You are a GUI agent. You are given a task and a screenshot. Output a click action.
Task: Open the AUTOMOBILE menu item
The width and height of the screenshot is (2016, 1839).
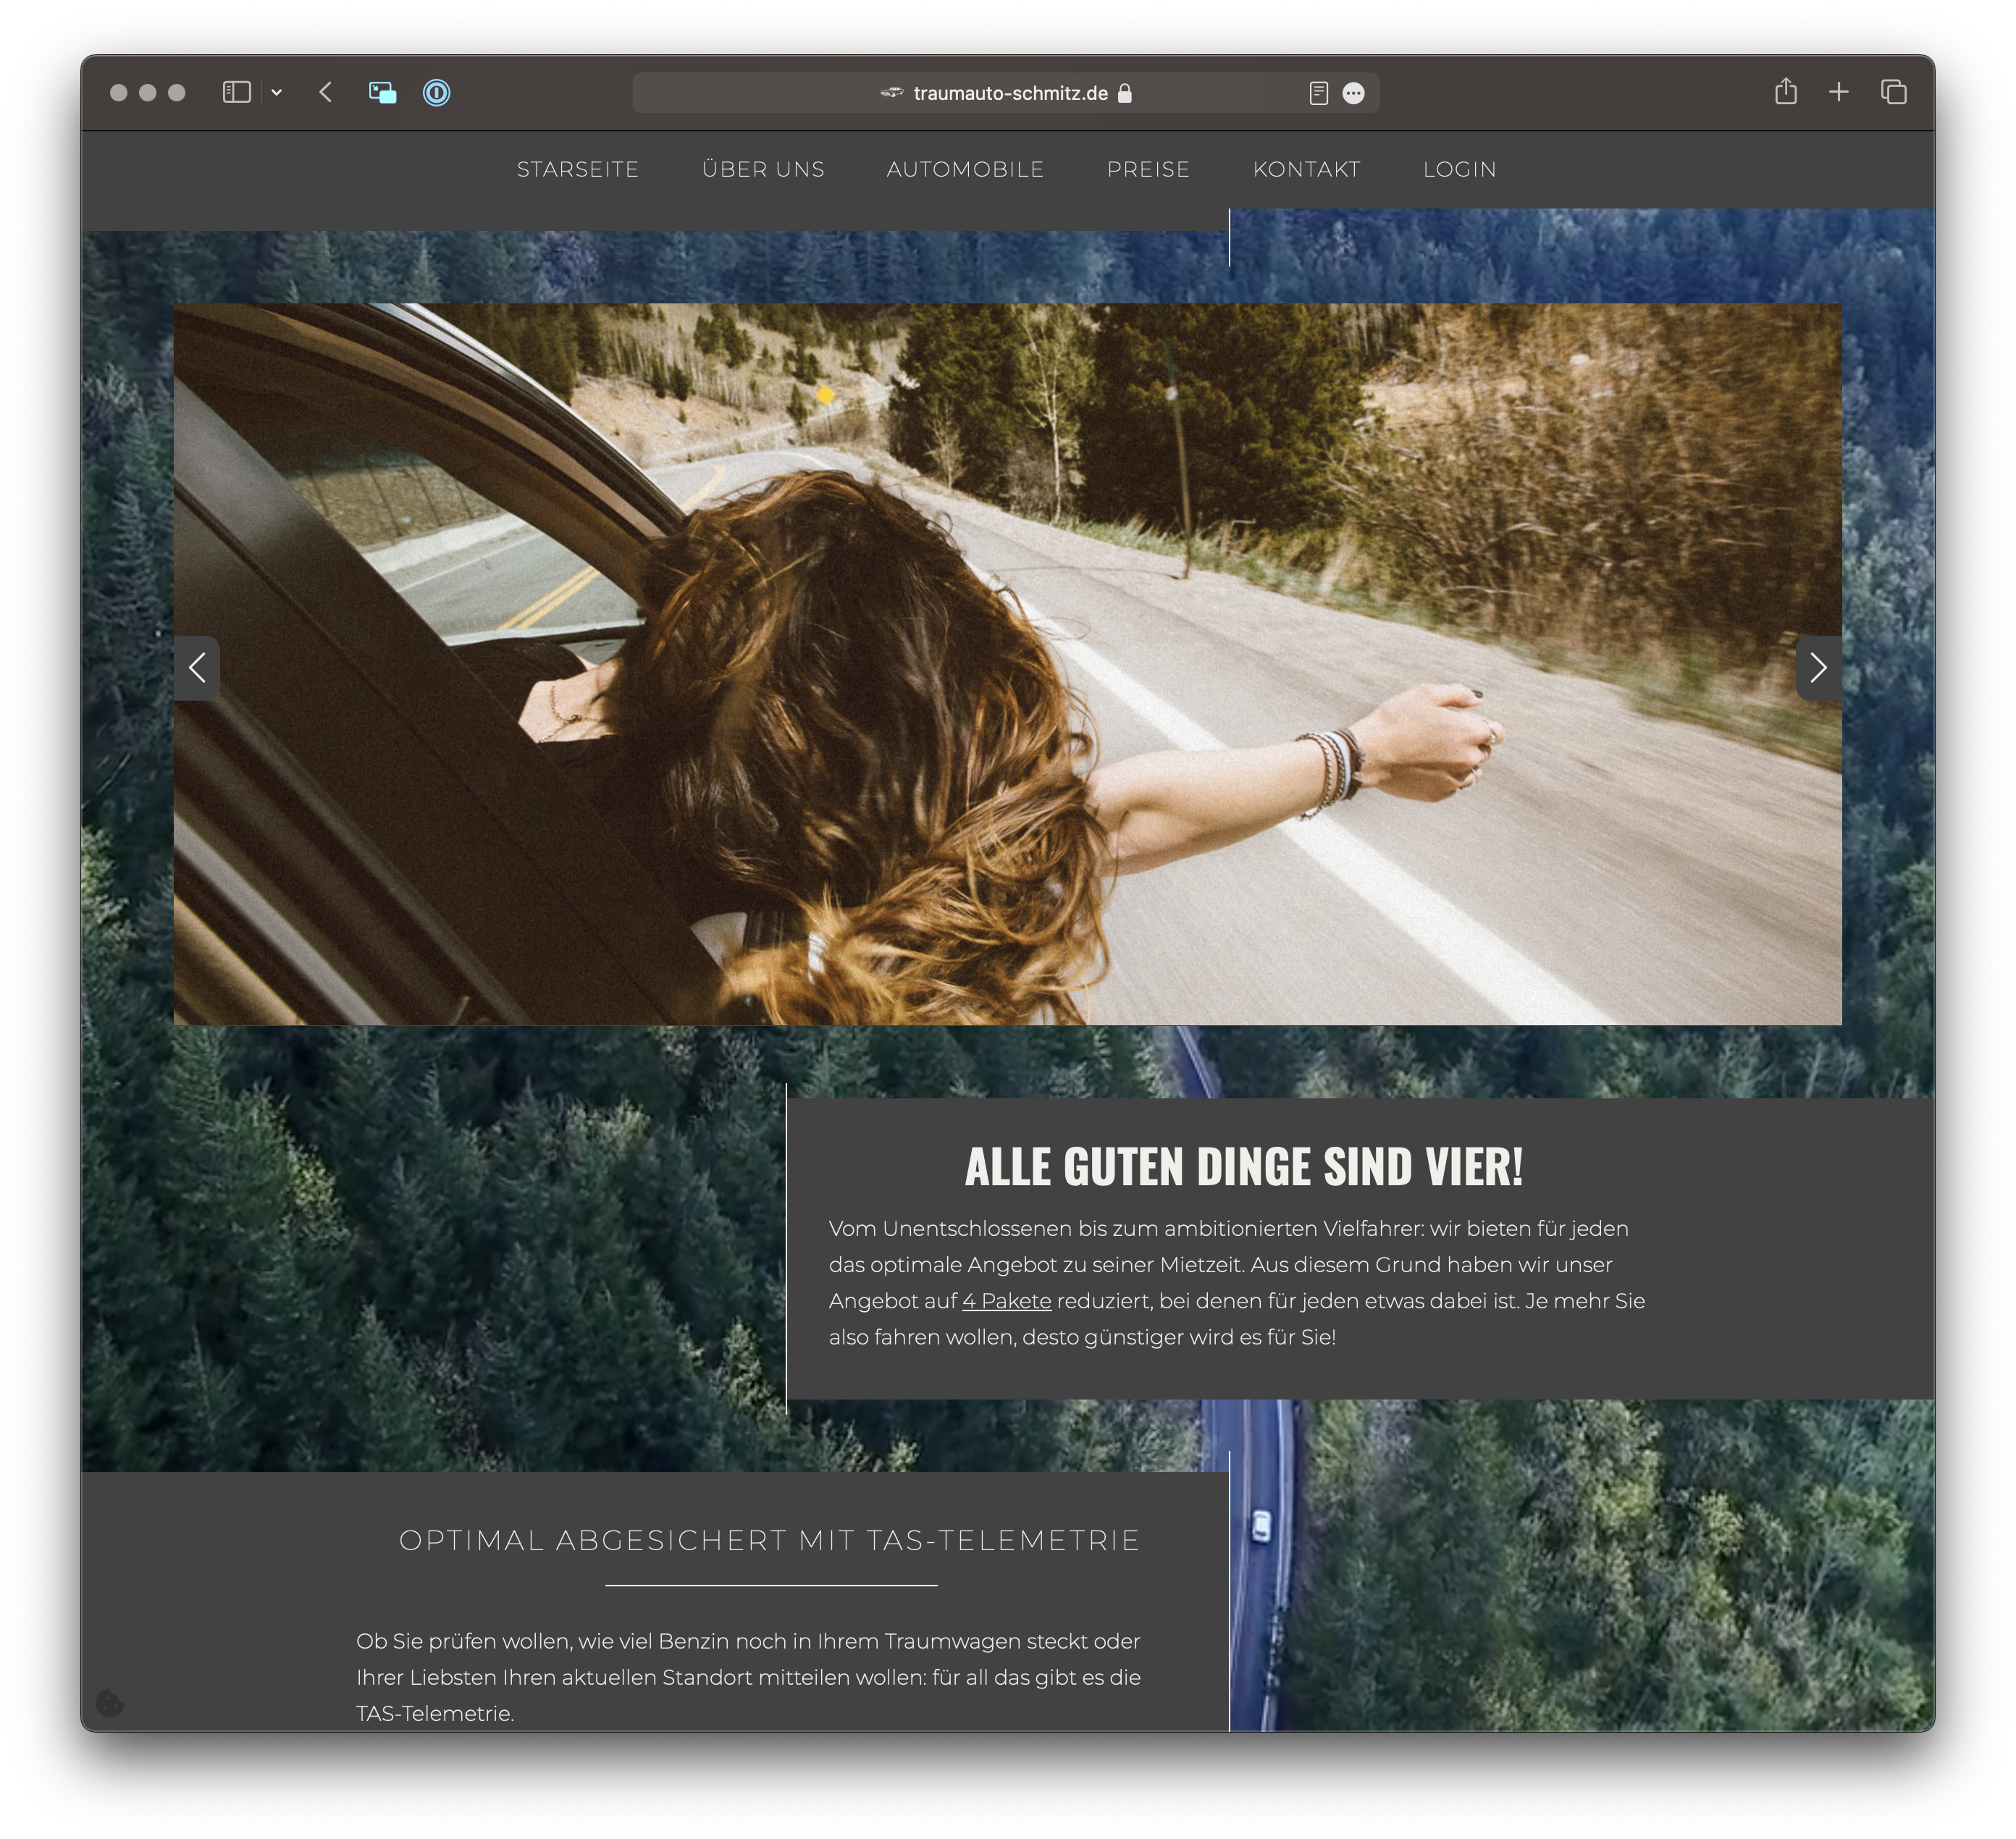tap(965, 169)
